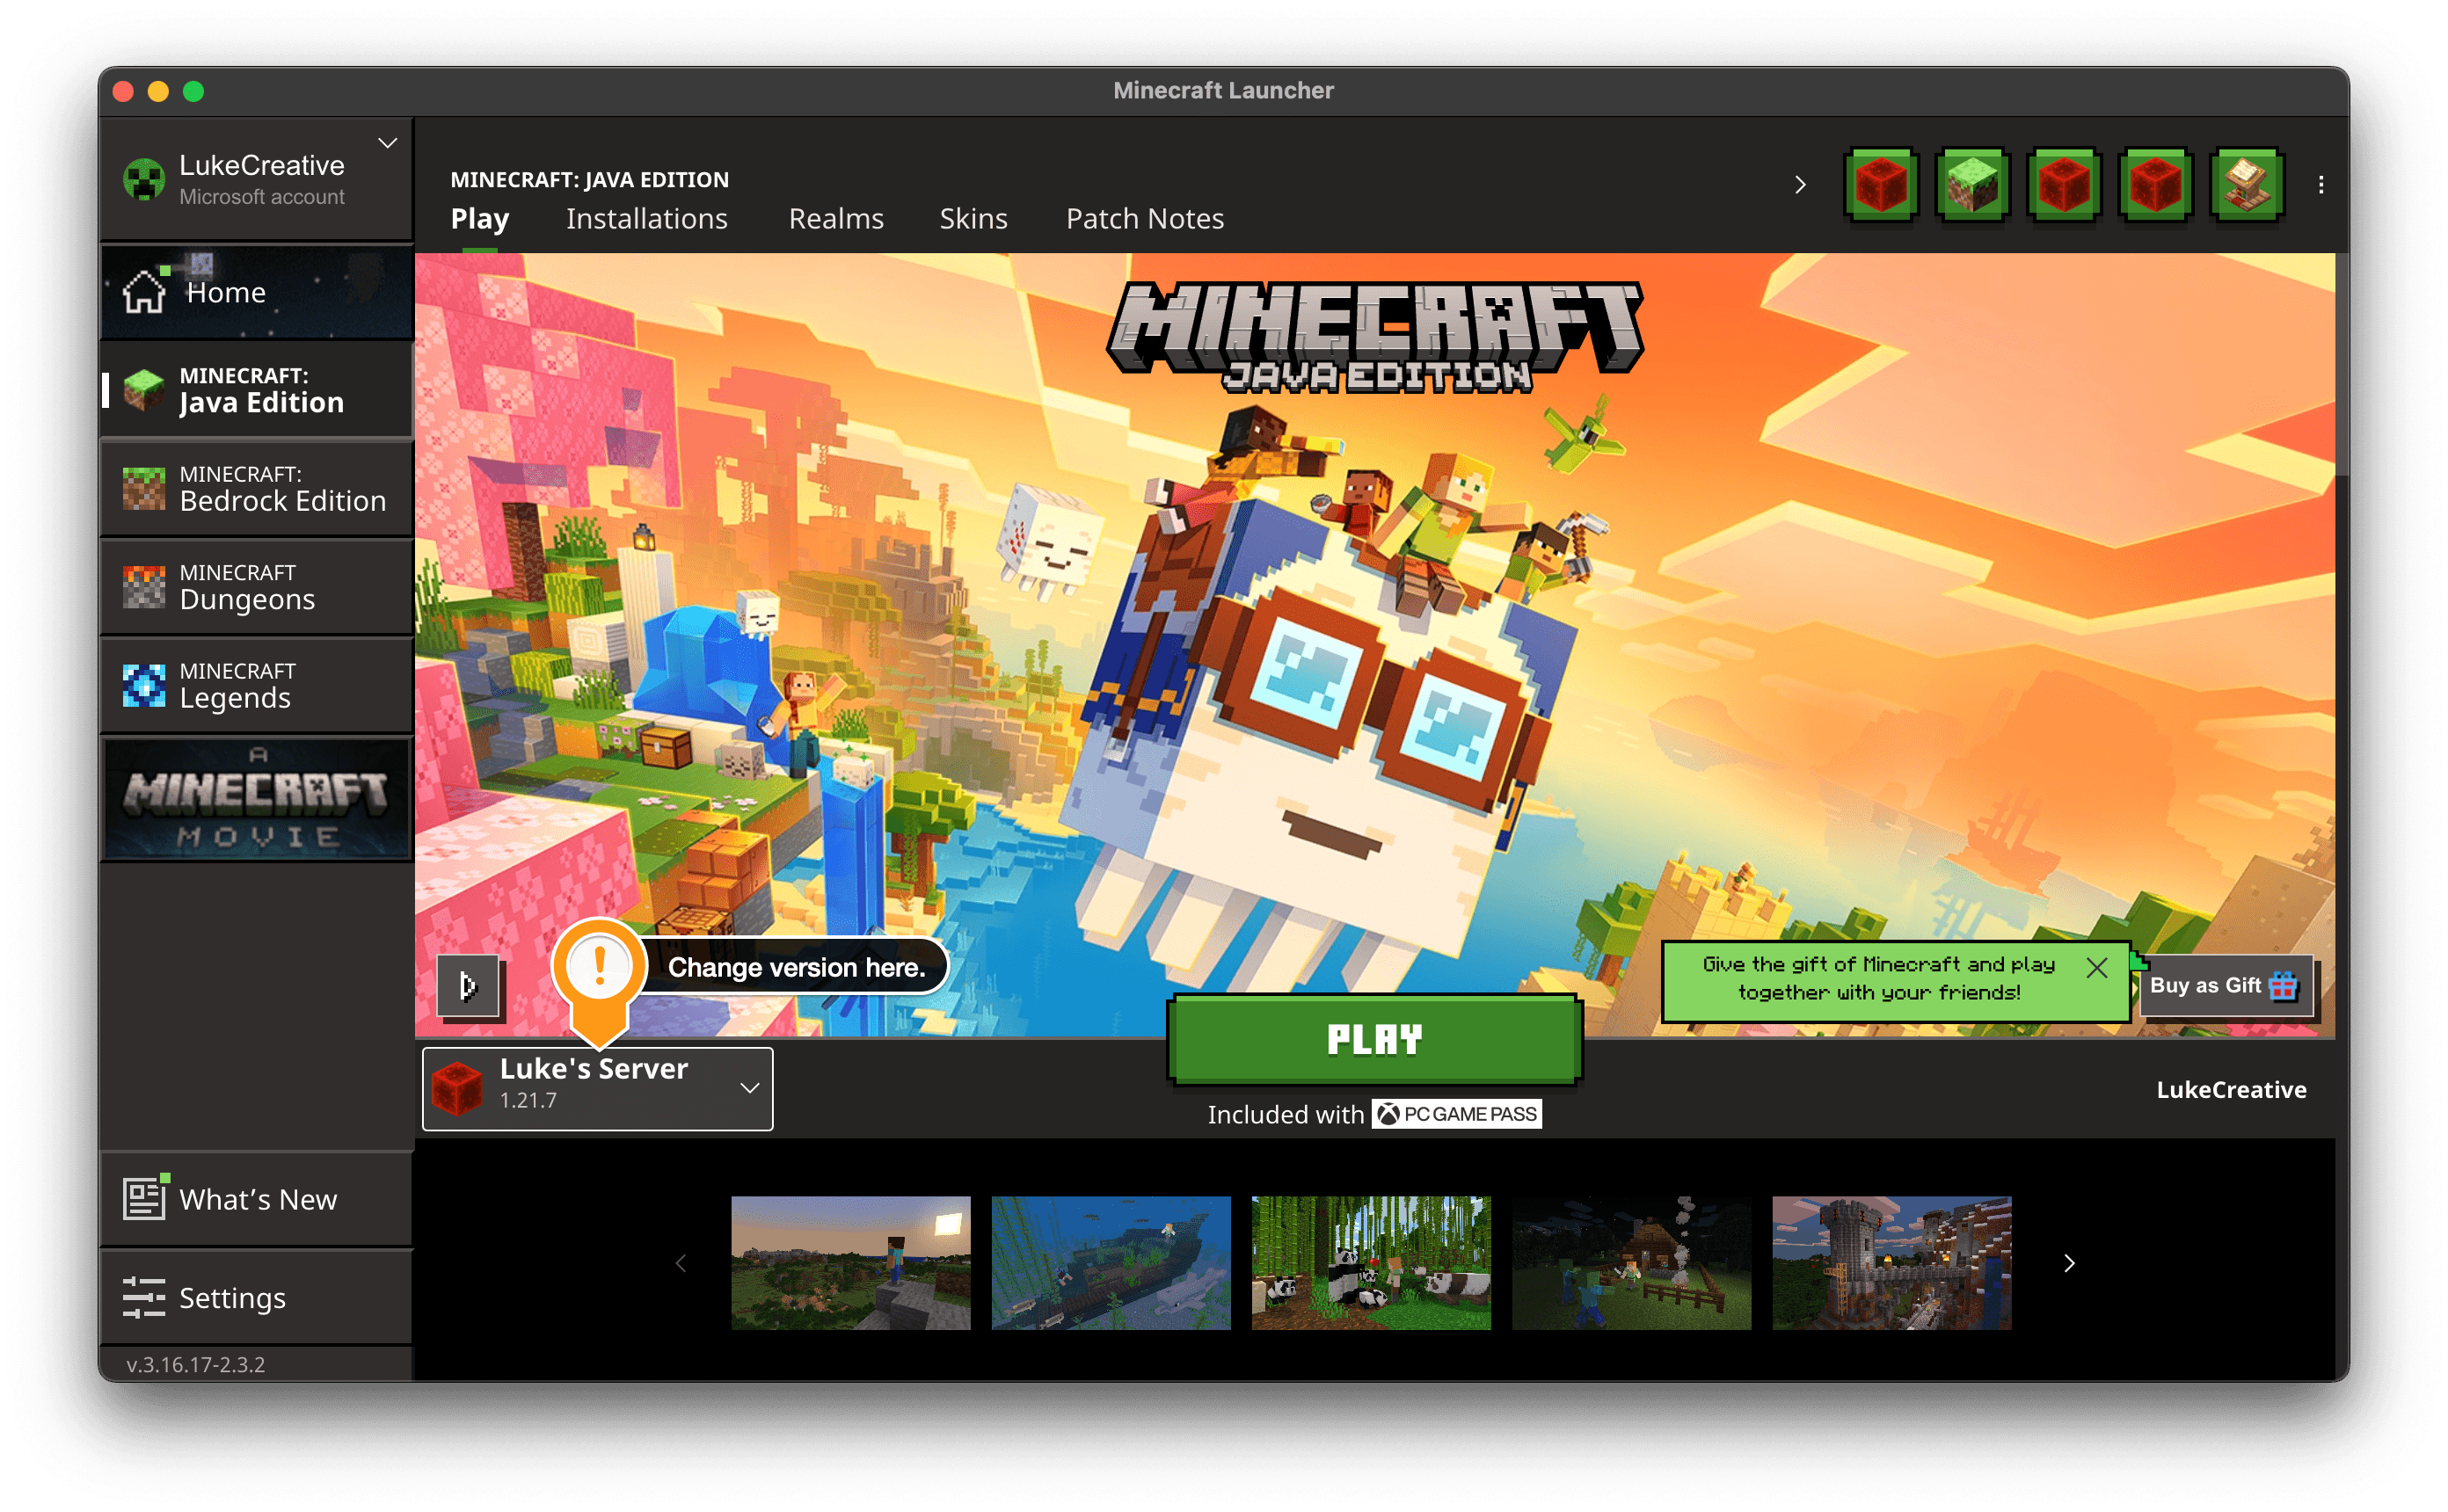Open the three-dot overflow menu
Viewport: 2448px width, 1512px height.
click(x=2321, y=183)
